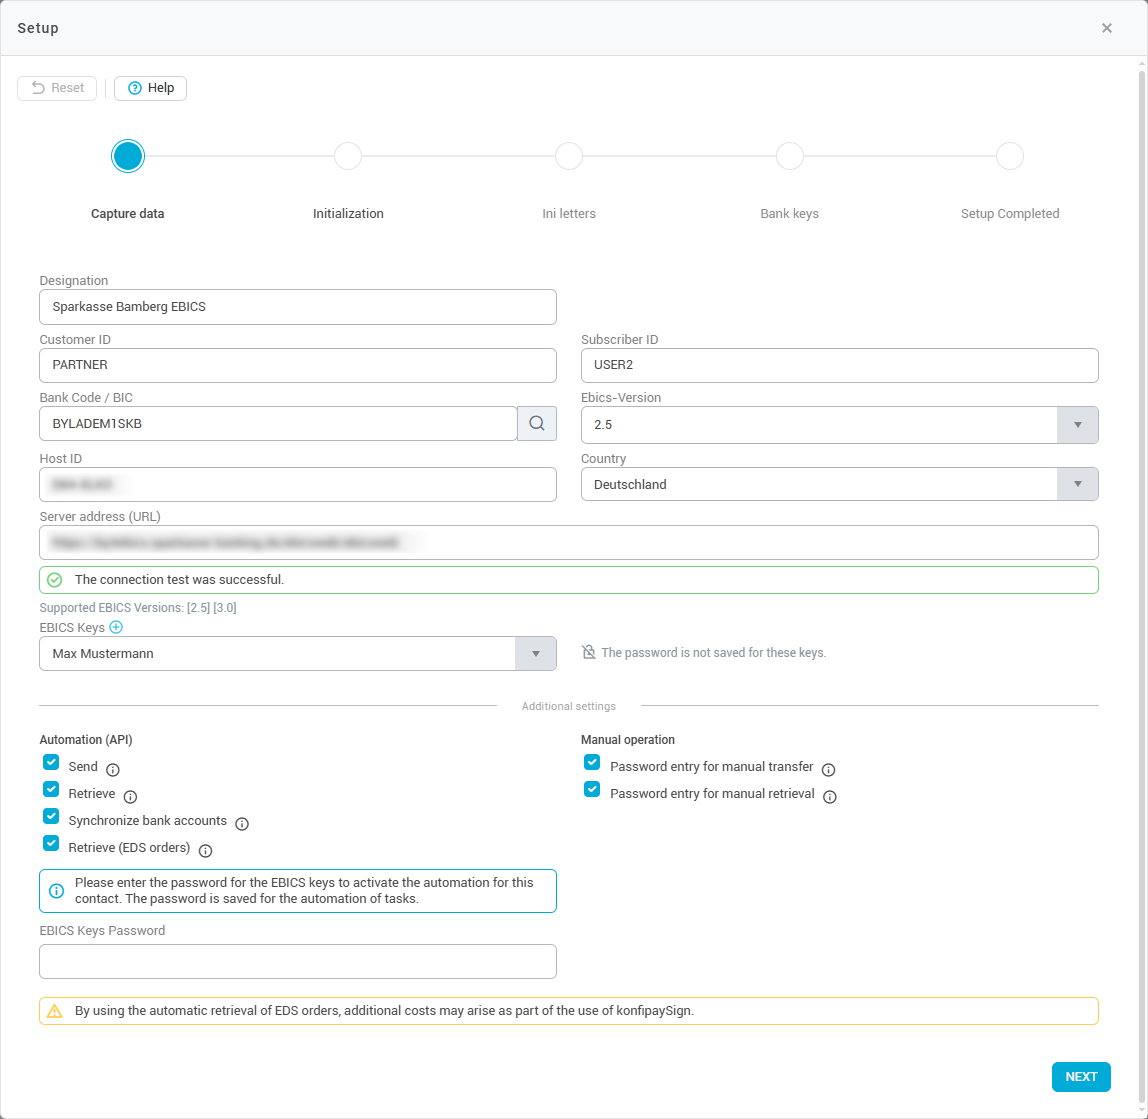The width and height of the screenshot is (1148, 1119).
Task: Open info for manual transfer password entry
Action: [x=828, y=769]
